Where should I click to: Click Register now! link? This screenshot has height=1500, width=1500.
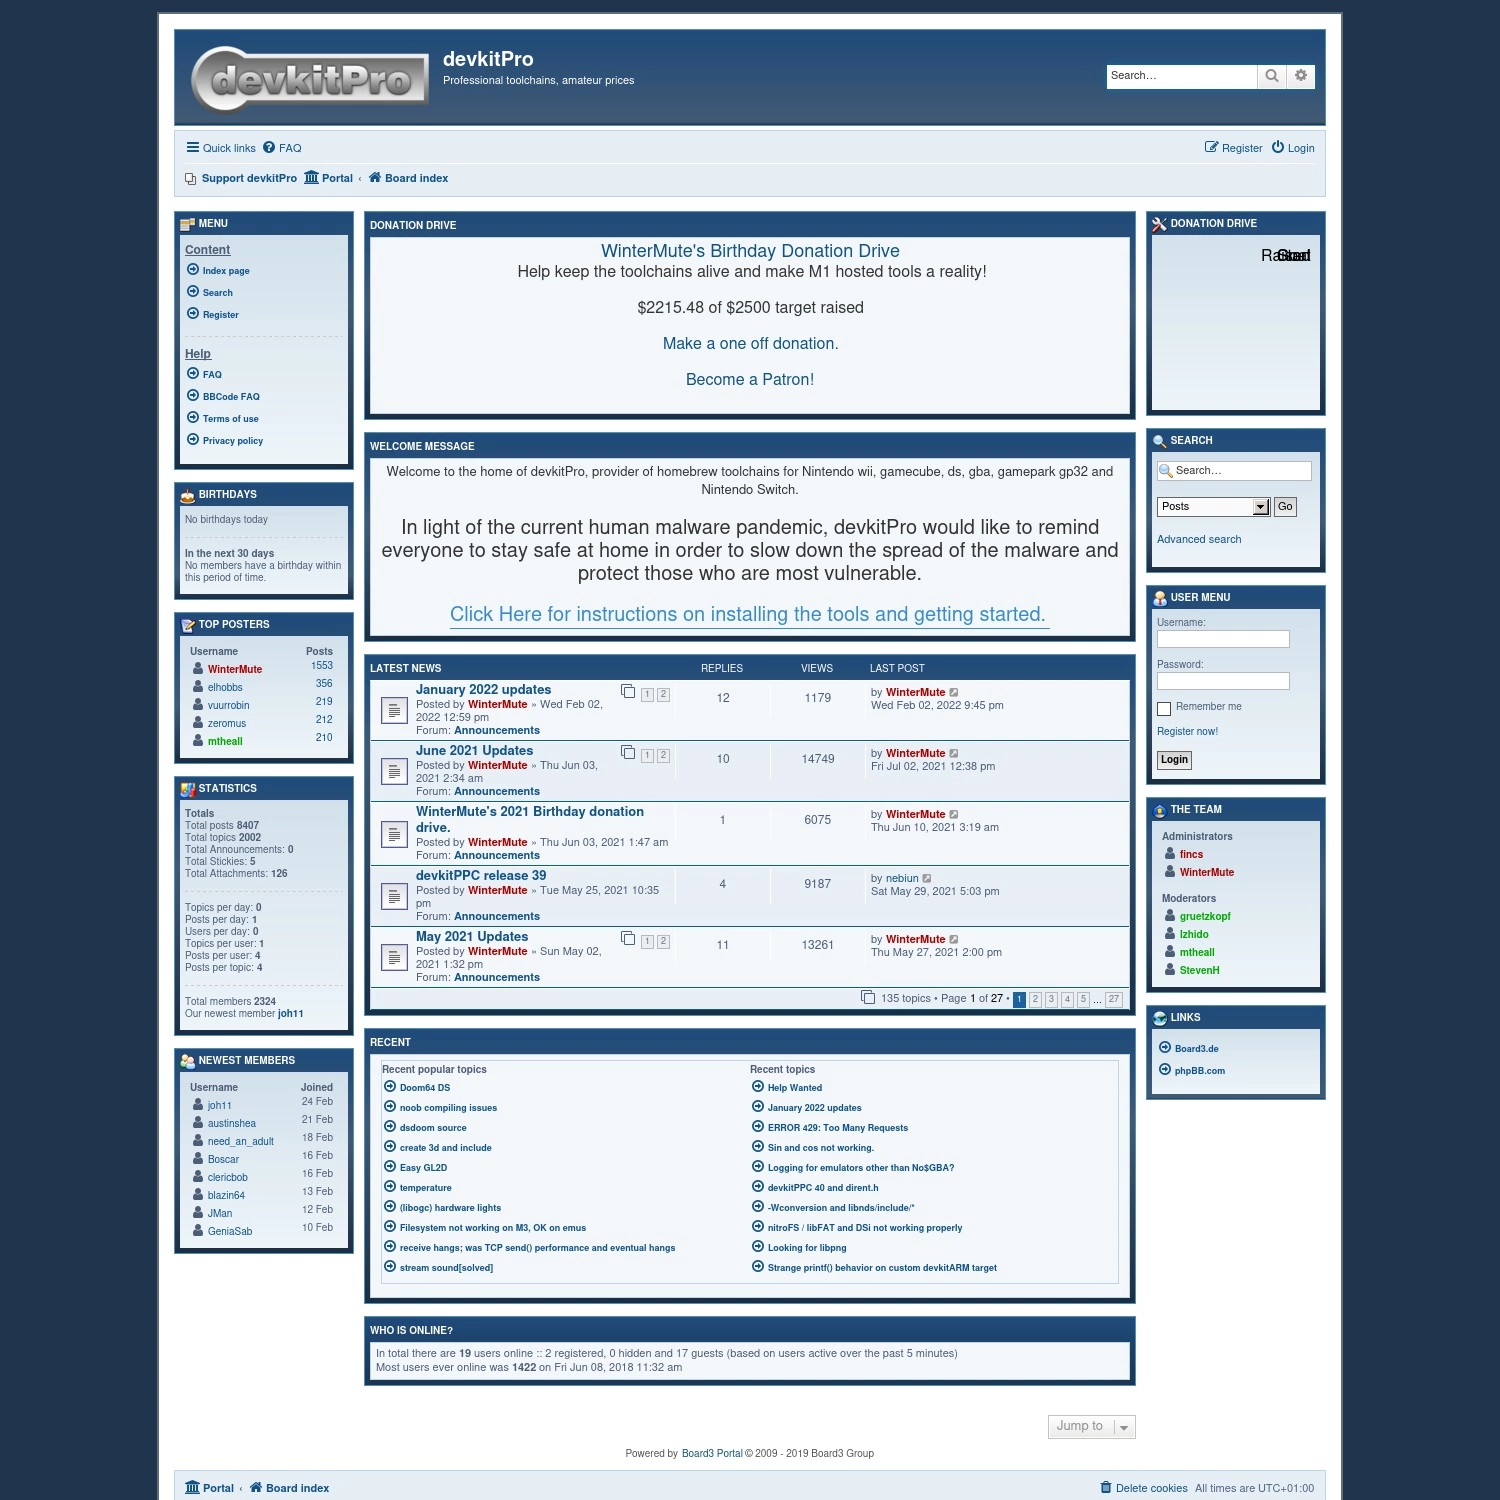[x=1187, y=732]
